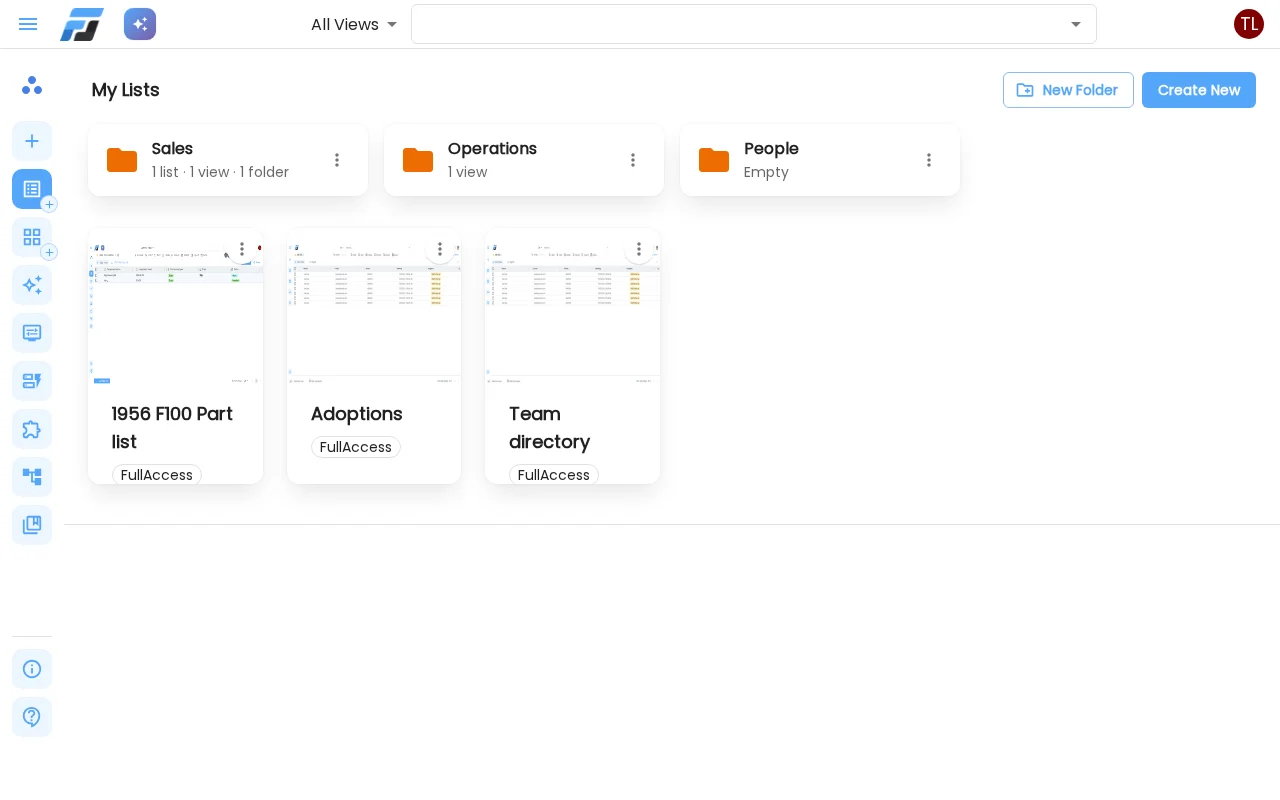
Task: Expand the search box dropdown arrow
Action: click(1076, 24)
